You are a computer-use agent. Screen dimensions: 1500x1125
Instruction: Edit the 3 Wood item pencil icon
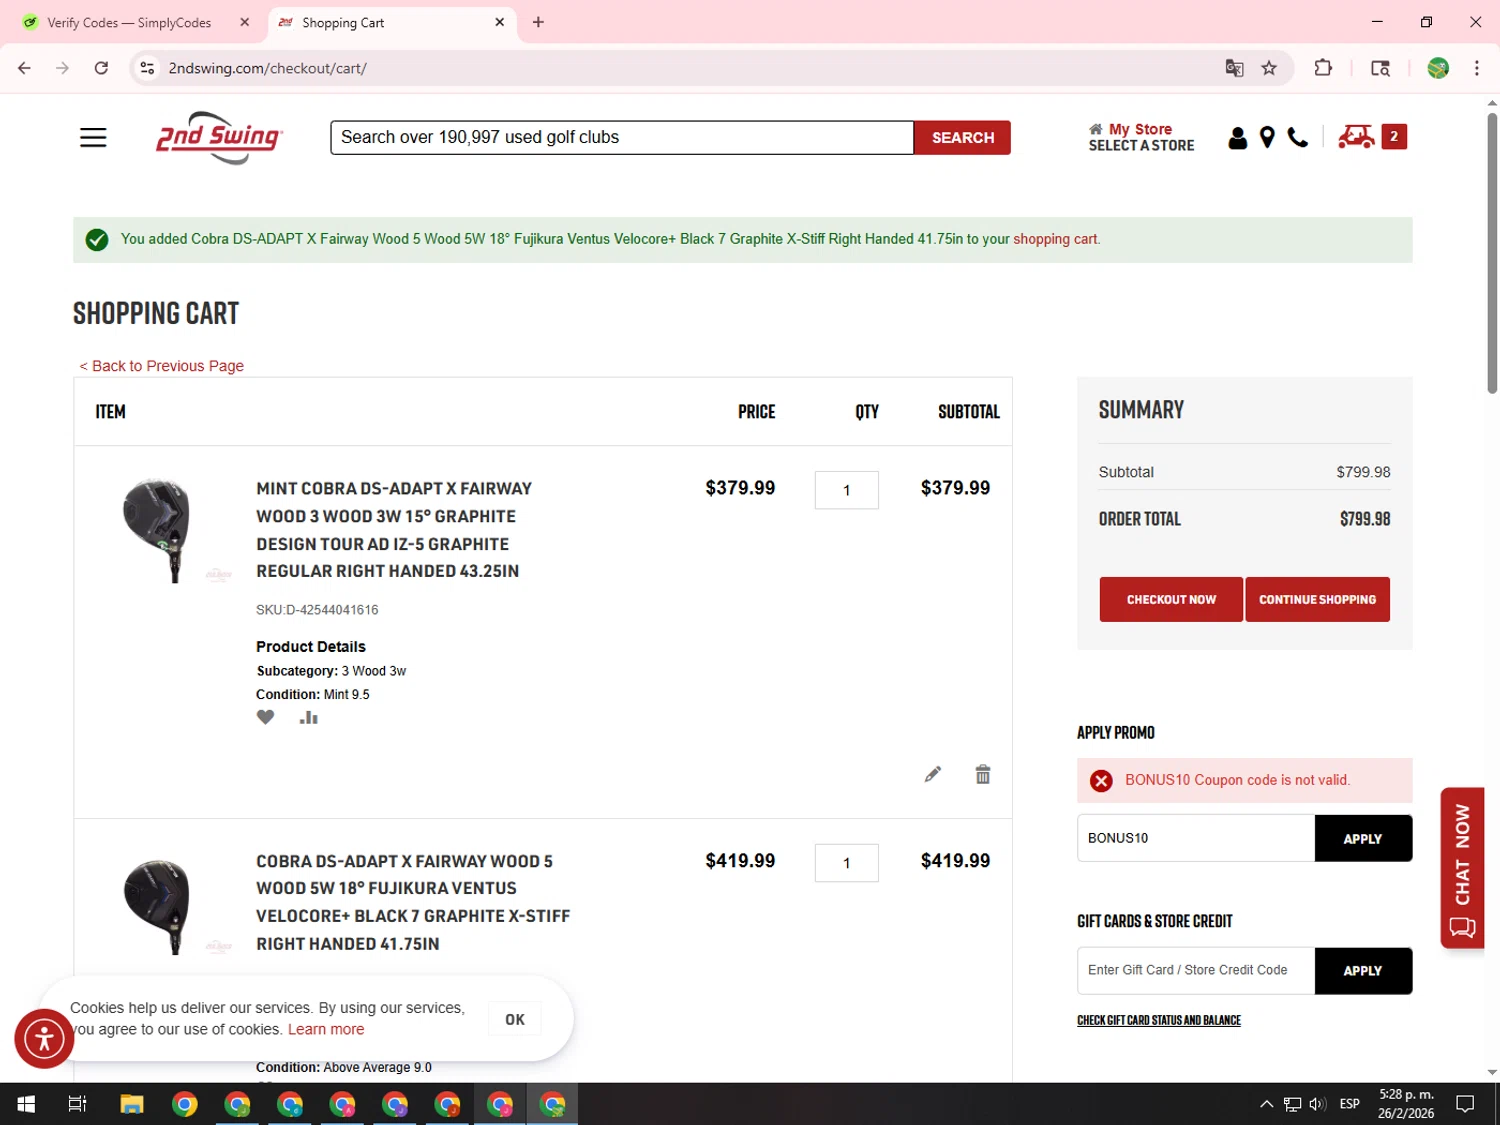point(932,774)
